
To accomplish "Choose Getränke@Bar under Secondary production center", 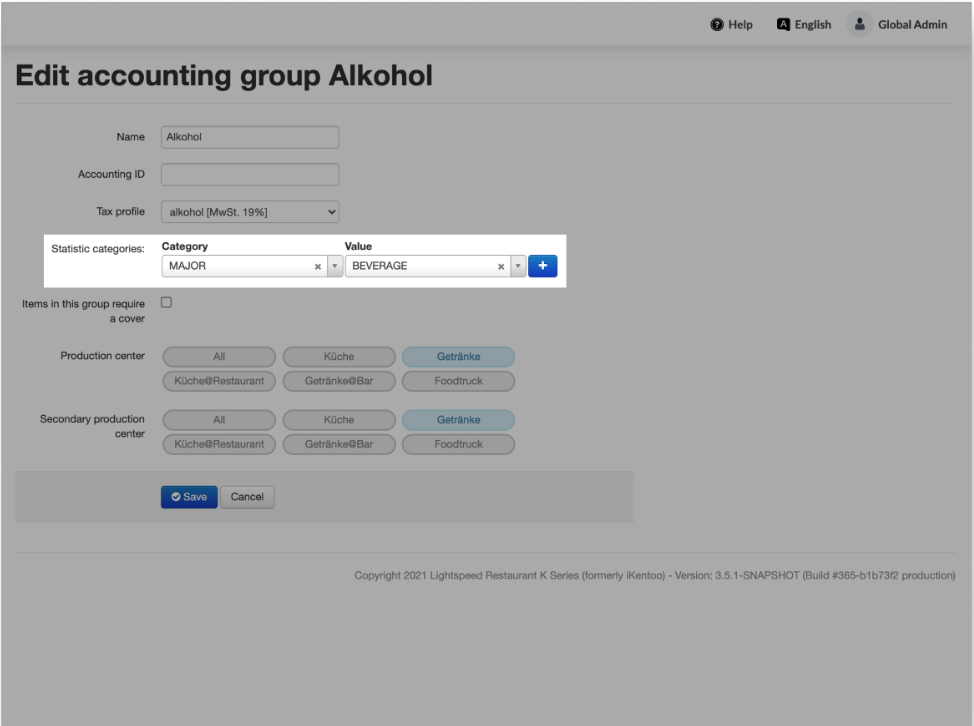I will tap(338, 444).
